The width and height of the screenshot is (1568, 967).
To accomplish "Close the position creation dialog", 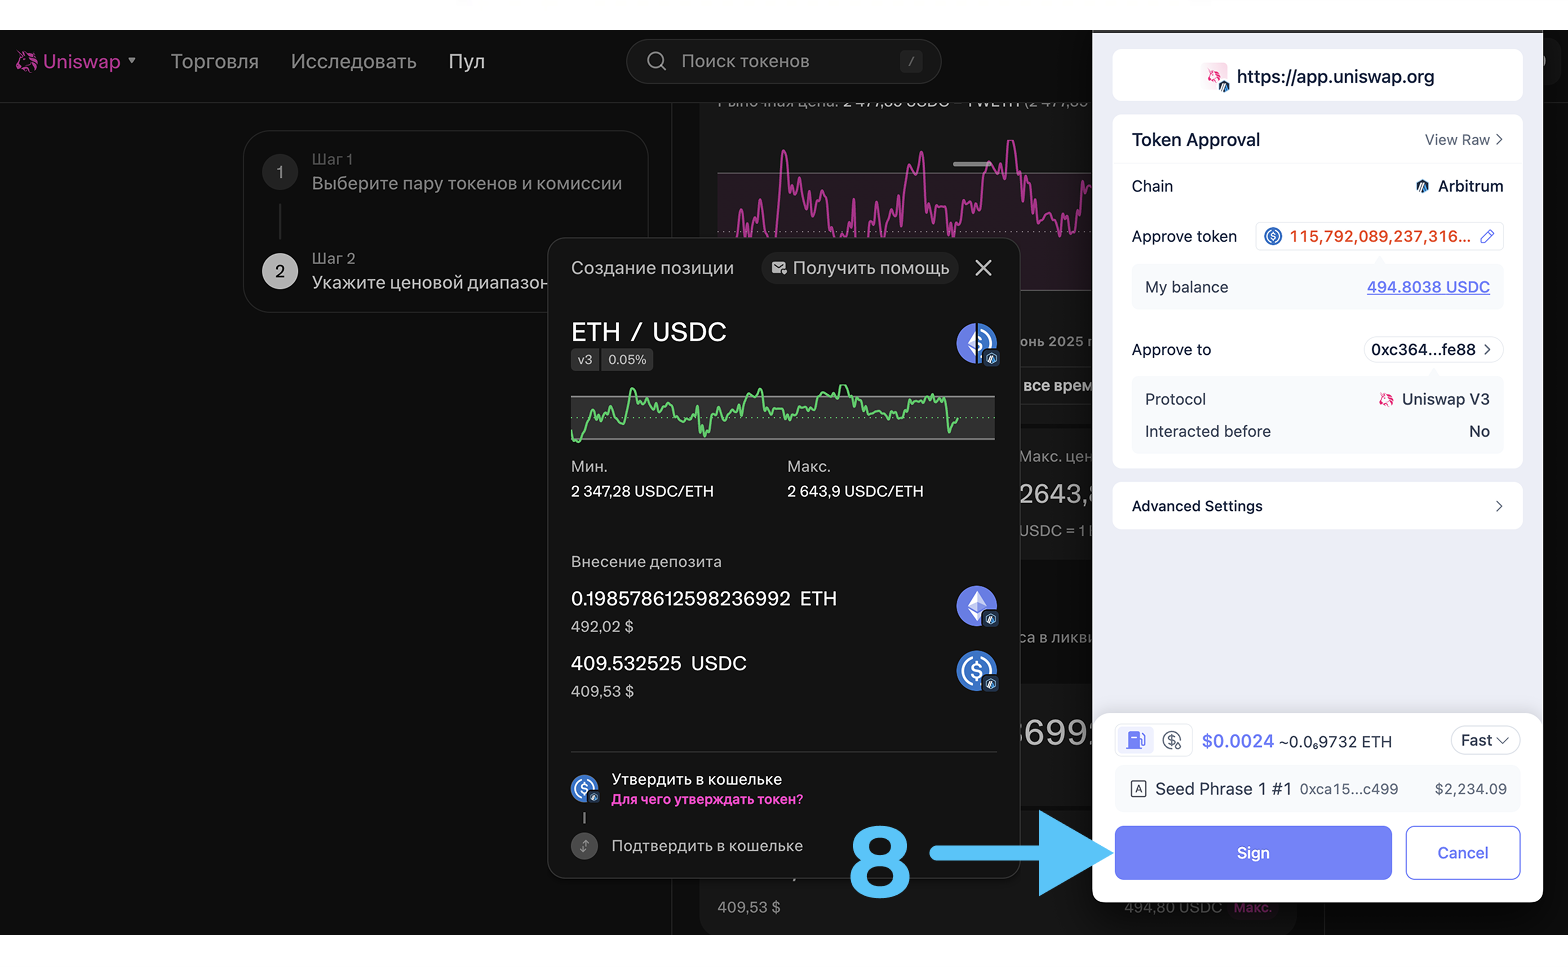I will [x=983, y=268].
